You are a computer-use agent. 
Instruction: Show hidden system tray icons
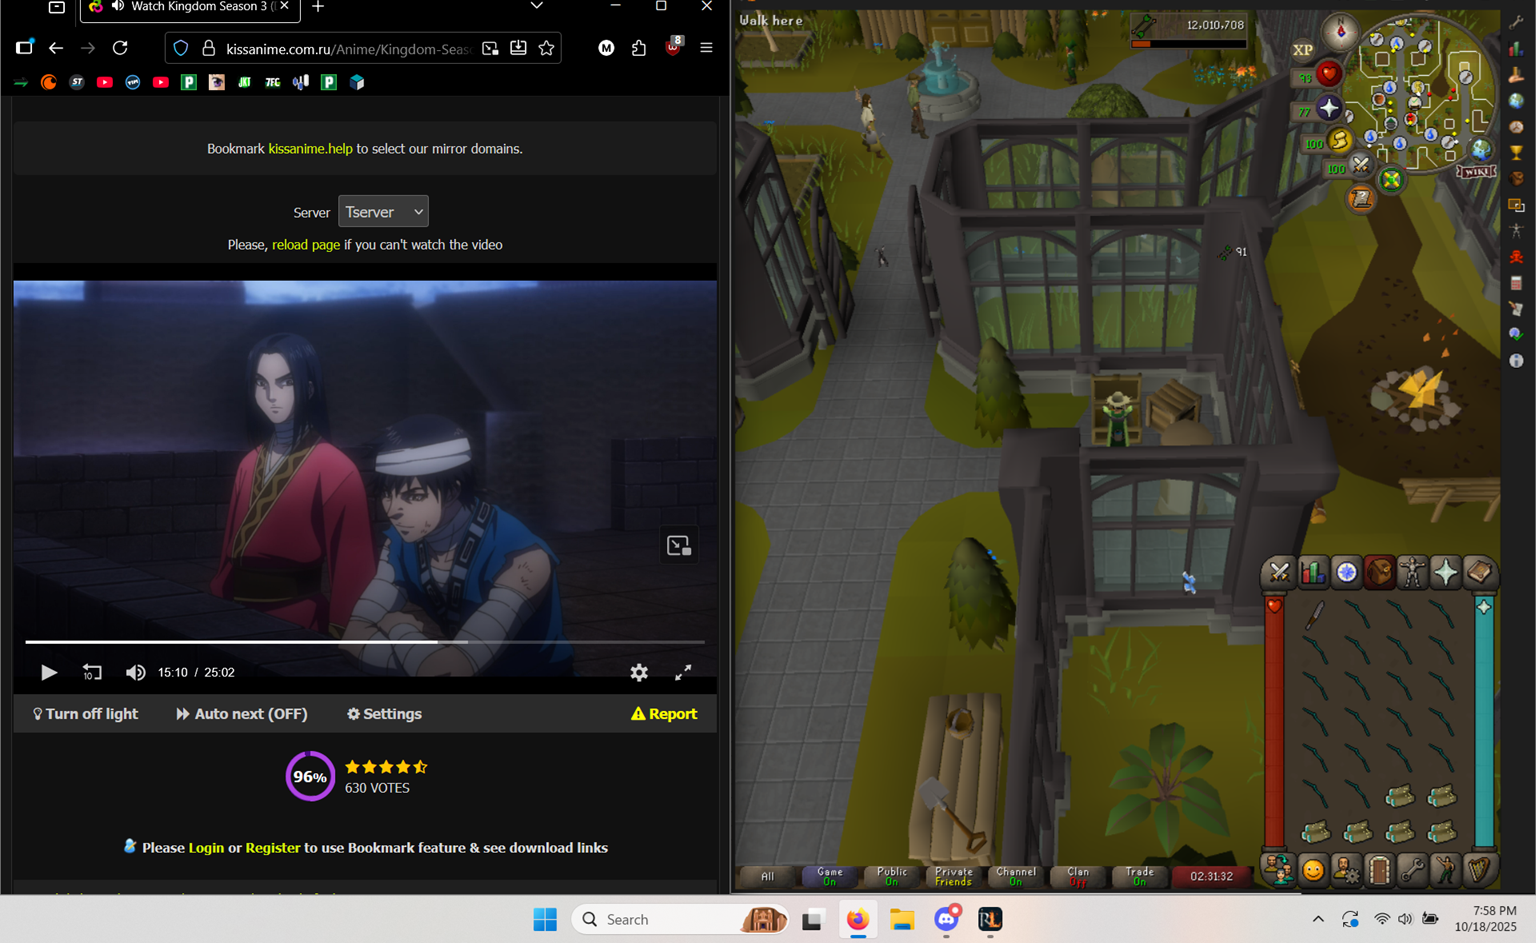(x=1318, y=919)
